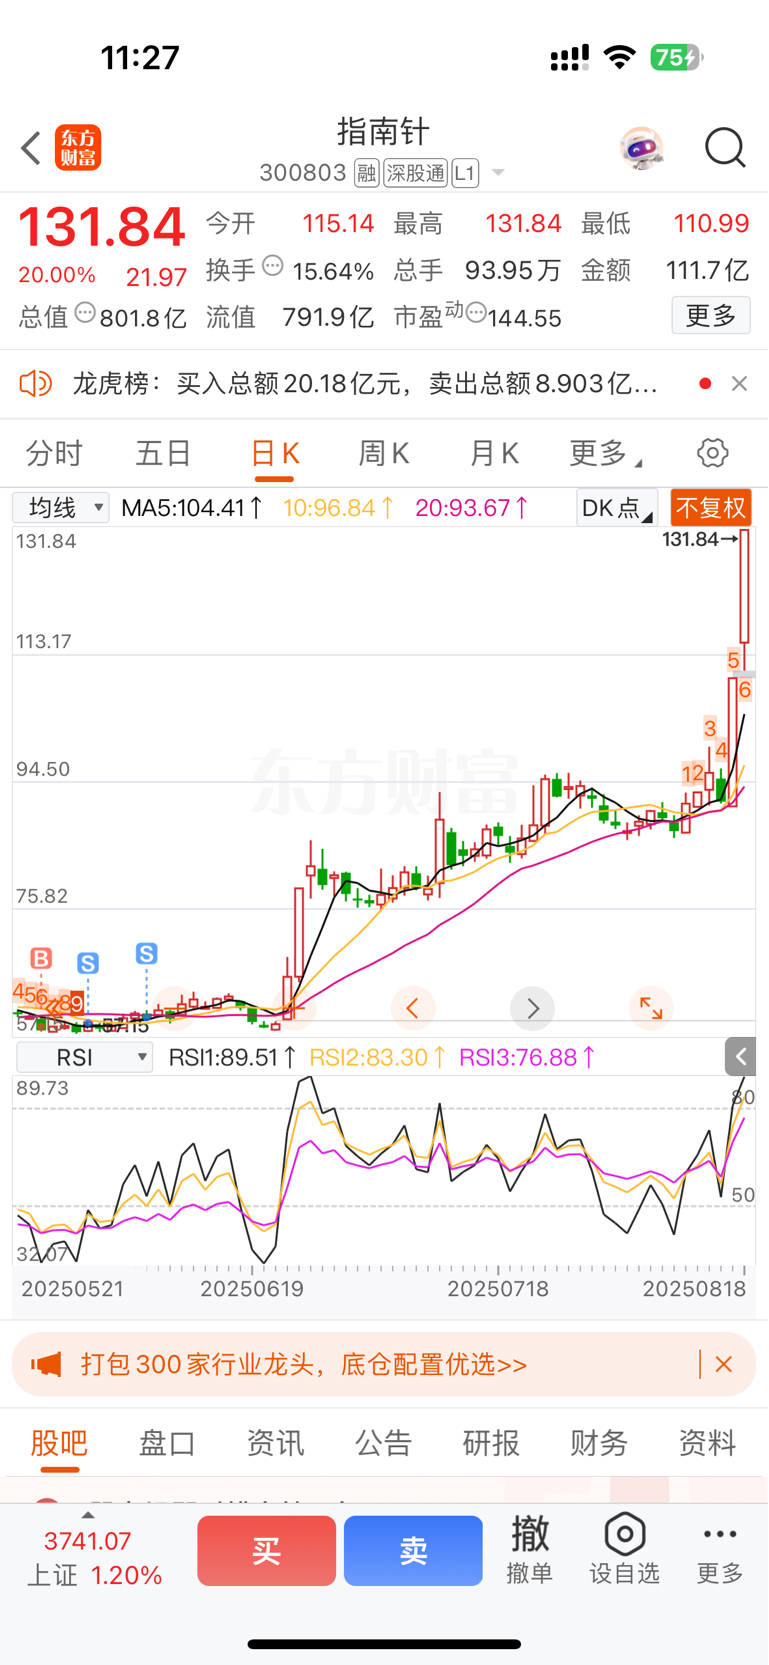Move chart right with arrow button
Screen dimensions: 769x1665
click(x=532, y=1009)
